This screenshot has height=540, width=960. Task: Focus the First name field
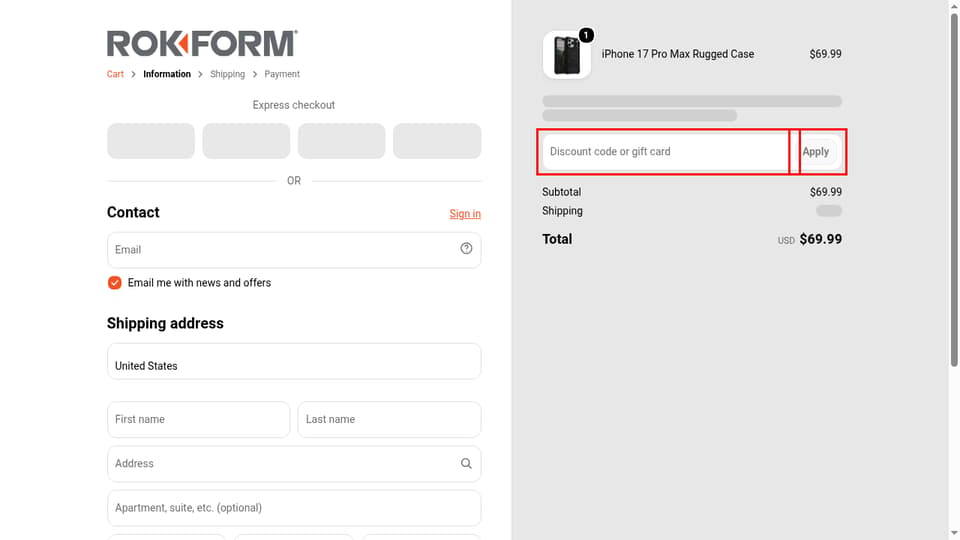click(198, 419)
